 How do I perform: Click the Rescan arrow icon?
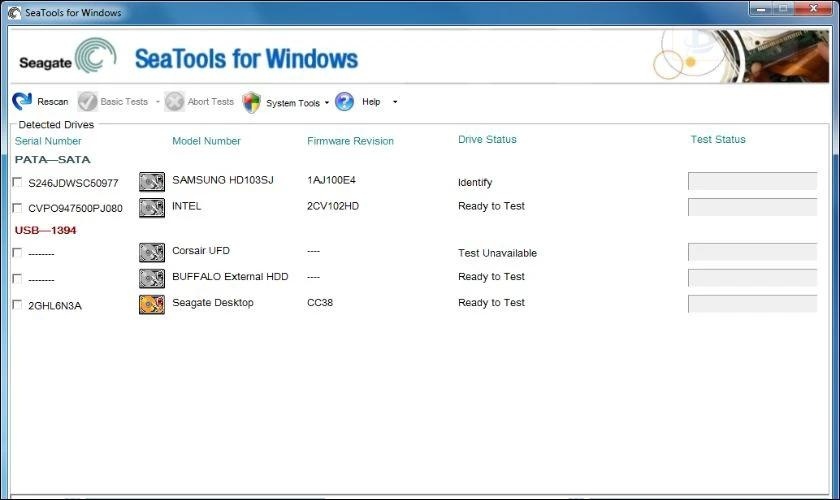click(22, 101)
